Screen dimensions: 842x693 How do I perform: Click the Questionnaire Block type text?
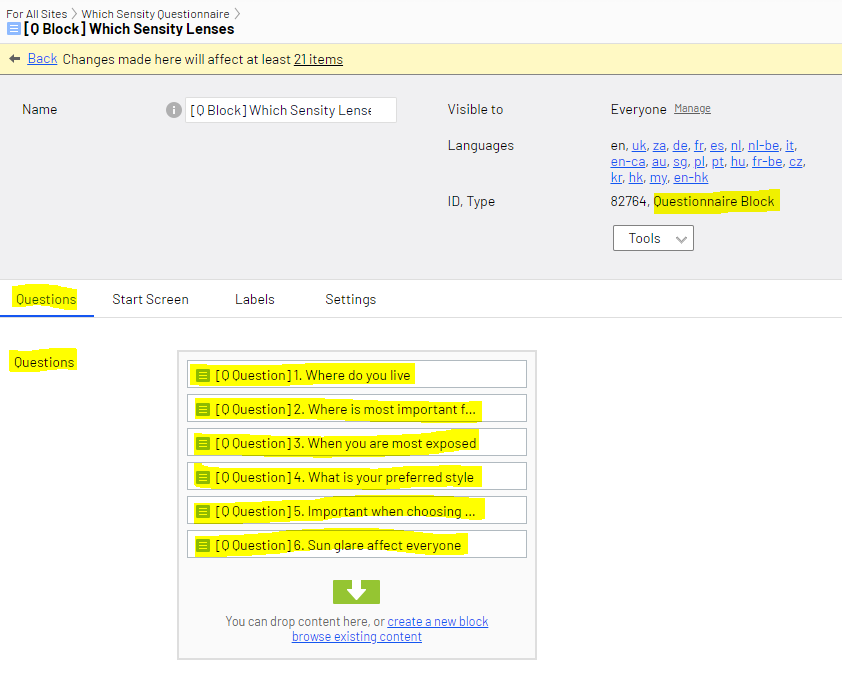tap(714, 201)
